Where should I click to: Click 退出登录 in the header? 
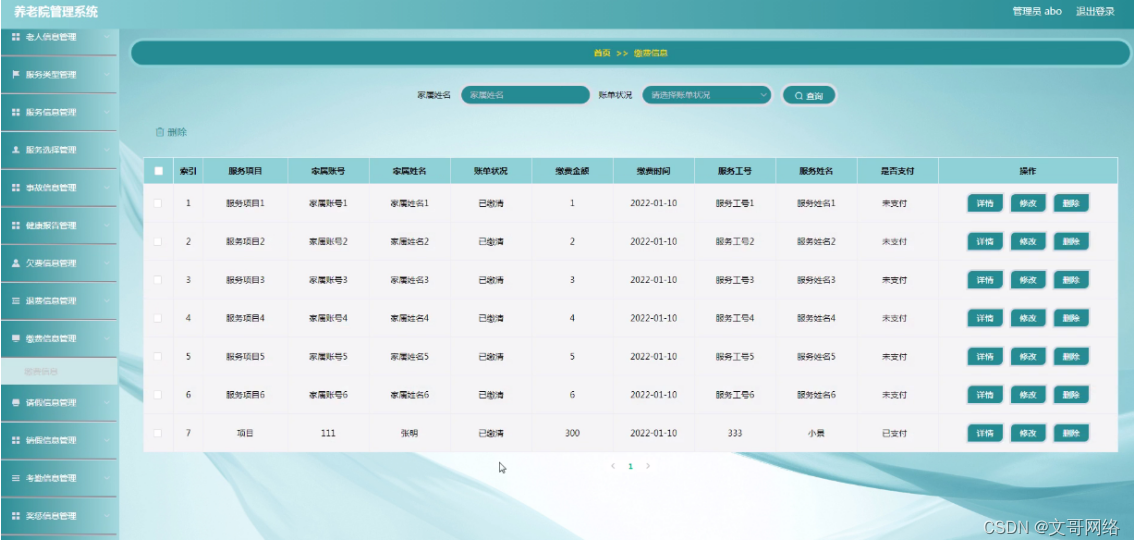click(x=1095, y=12)
